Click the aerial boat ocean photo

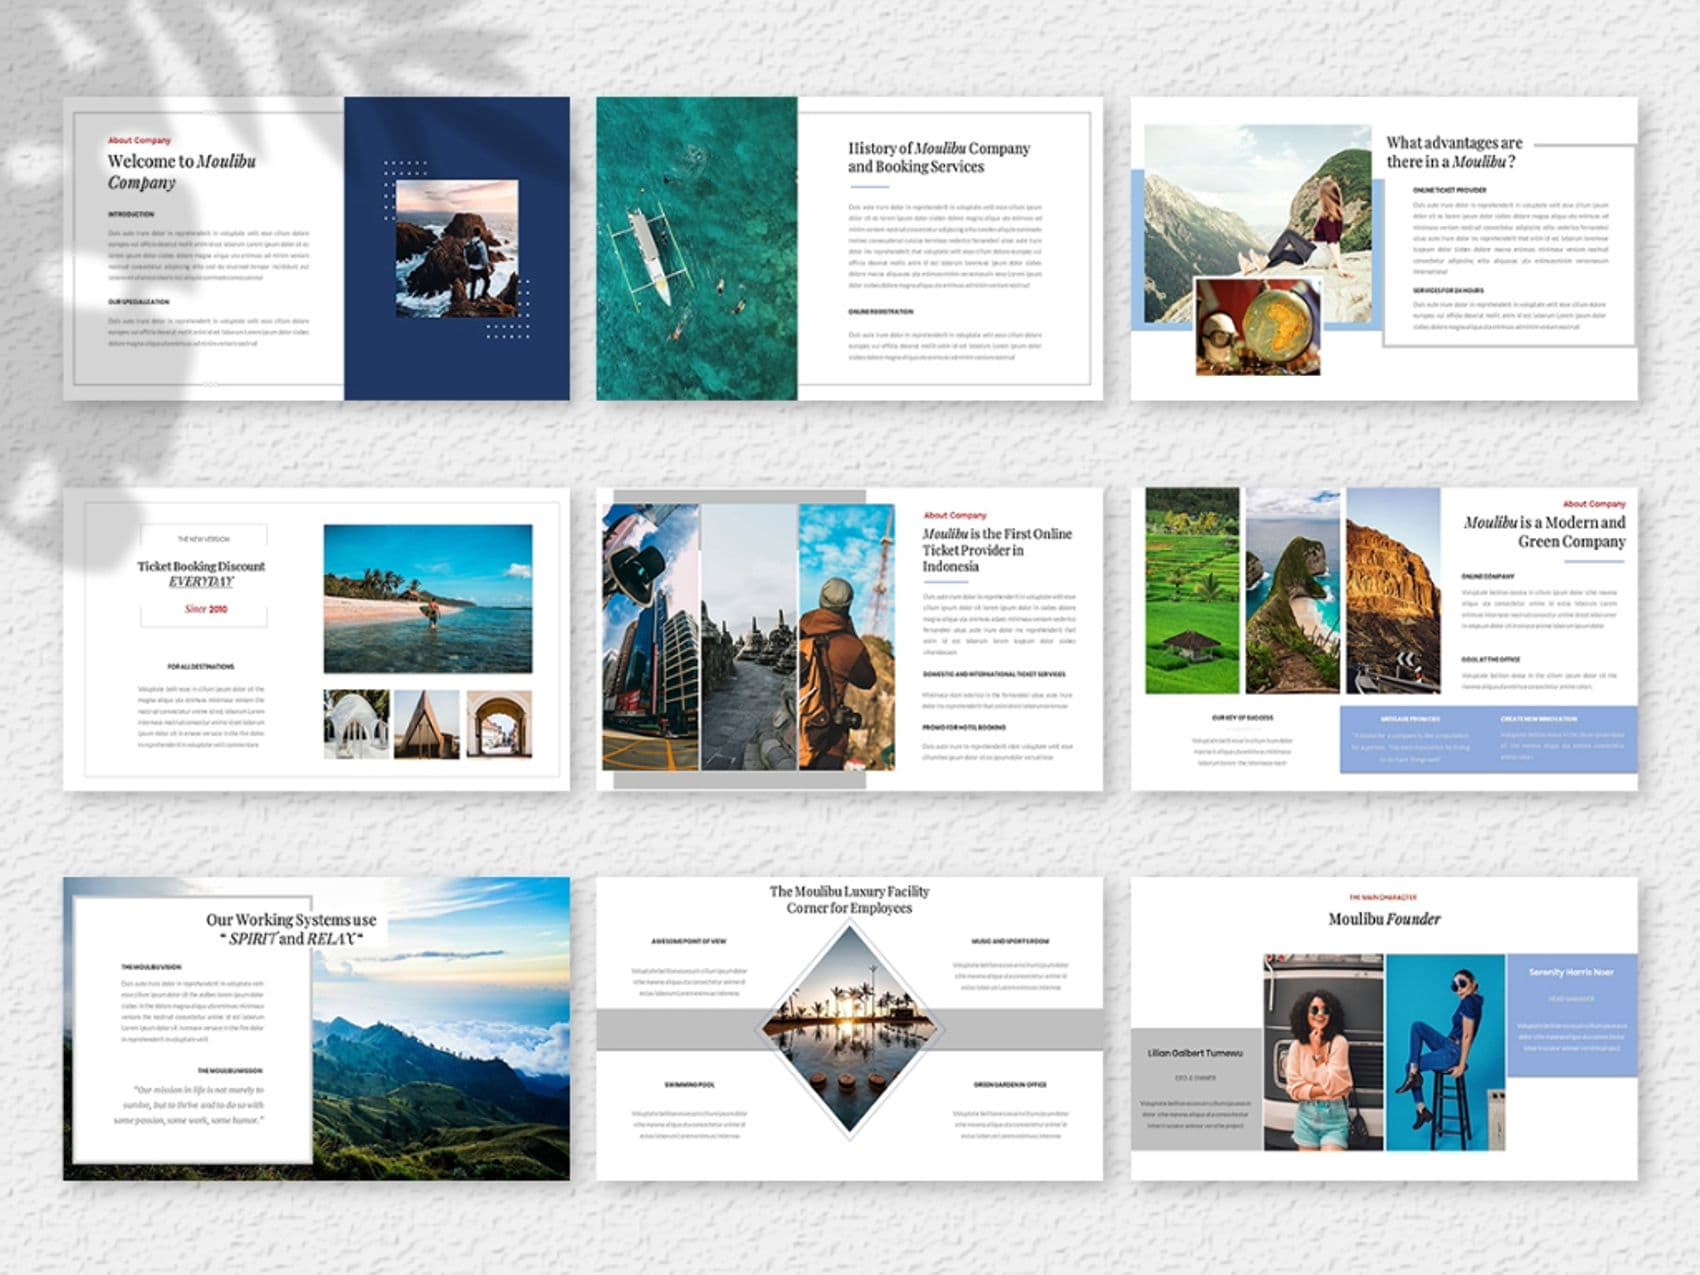pyautogui.click(x=696, y=248)
